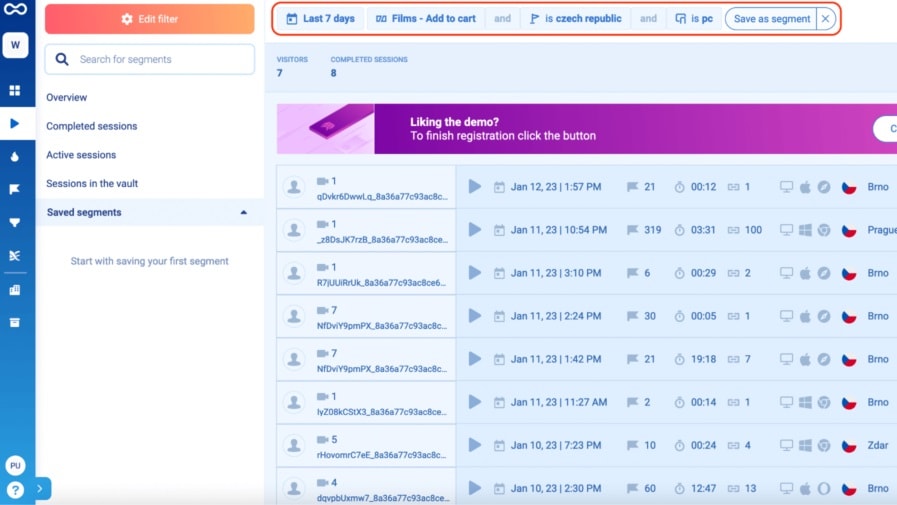Play the Jan 10, 23 2:30 PM session
This screenshot has width=897, height=505.
tap(475, 488)
